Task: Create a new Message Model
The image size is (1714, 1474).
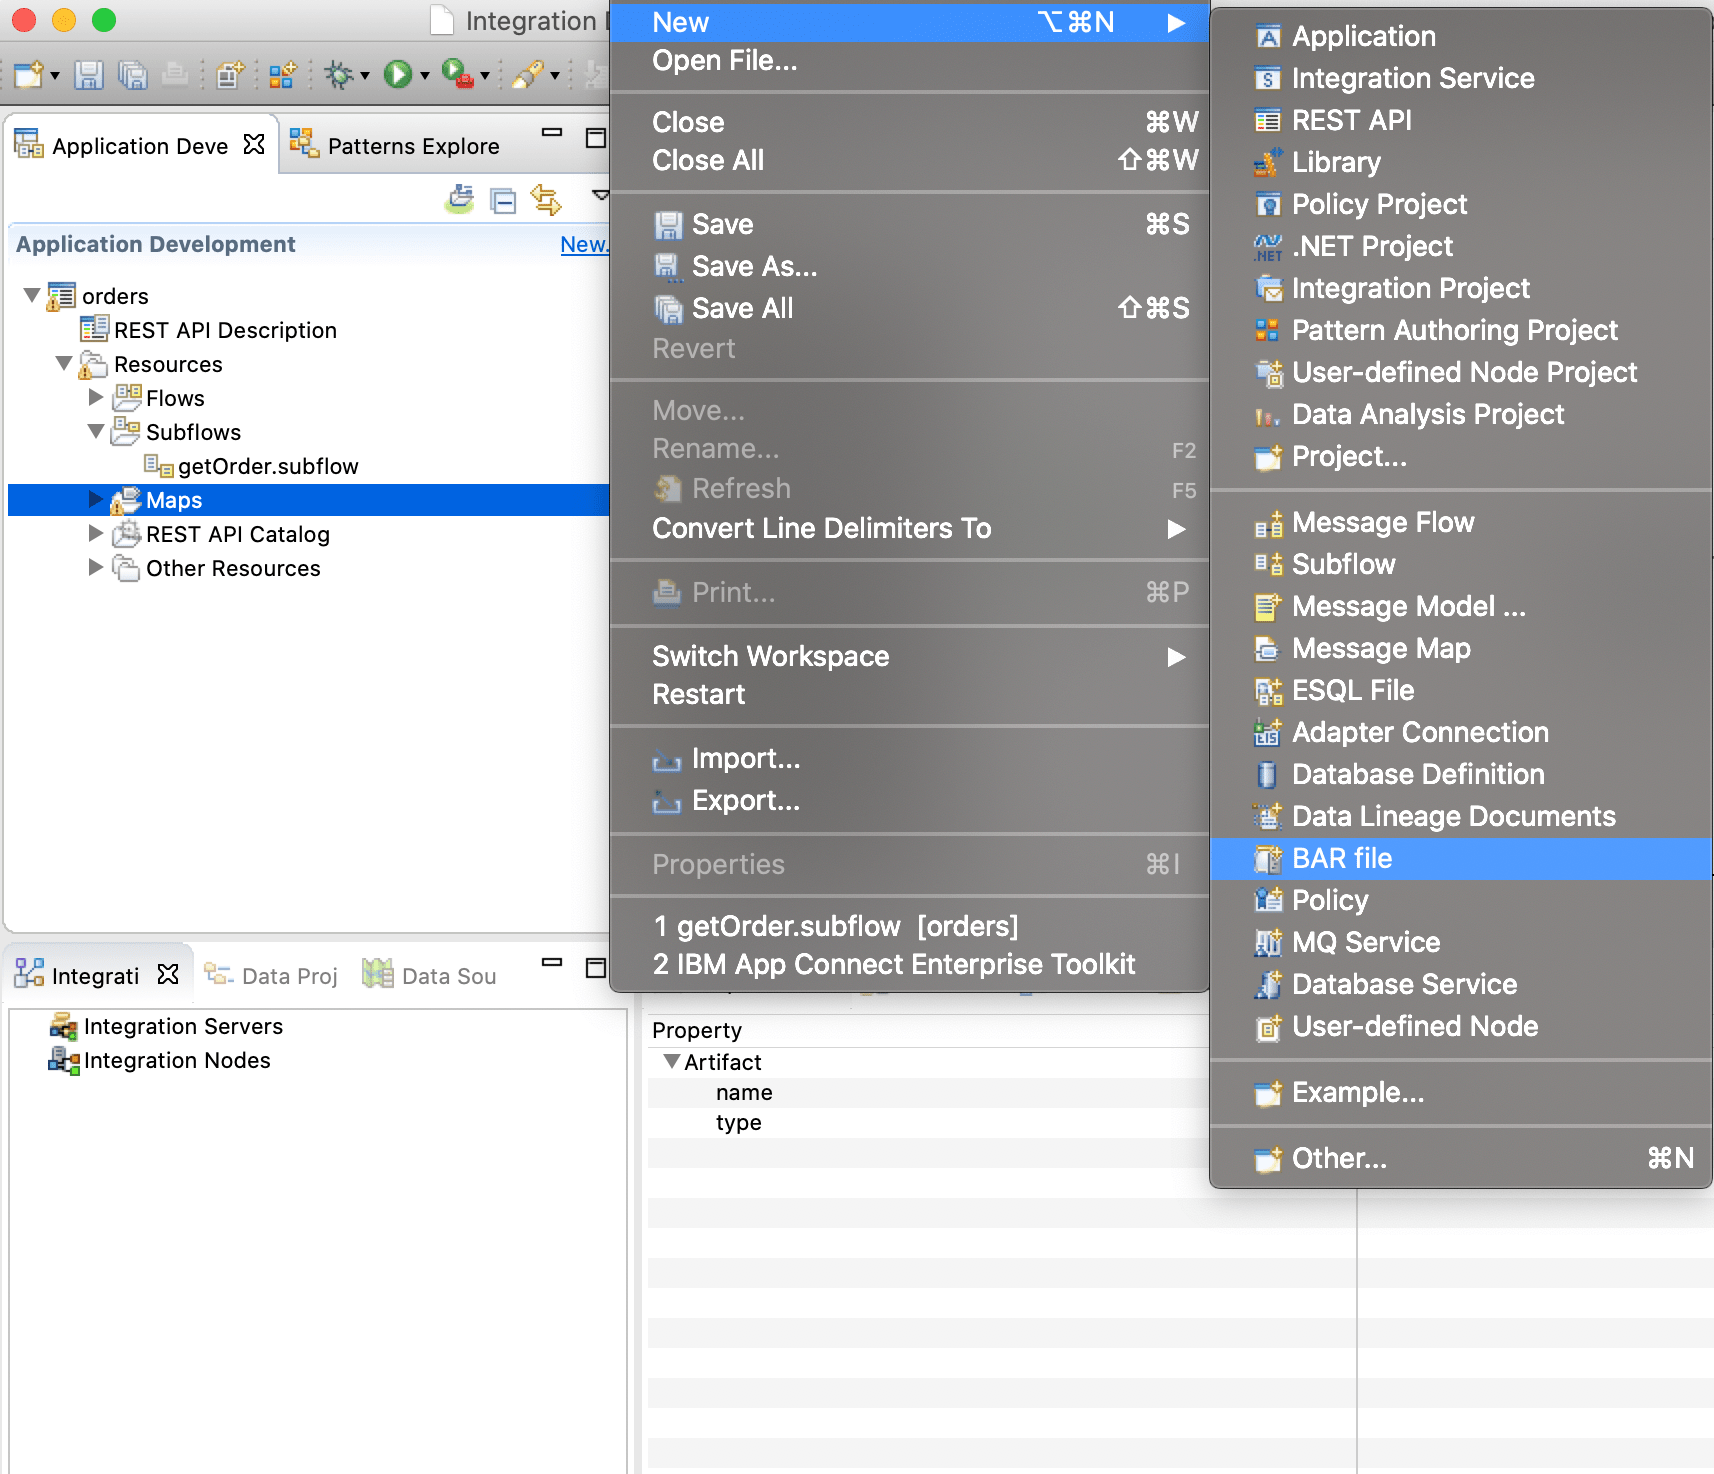Action: [1461, 607]
